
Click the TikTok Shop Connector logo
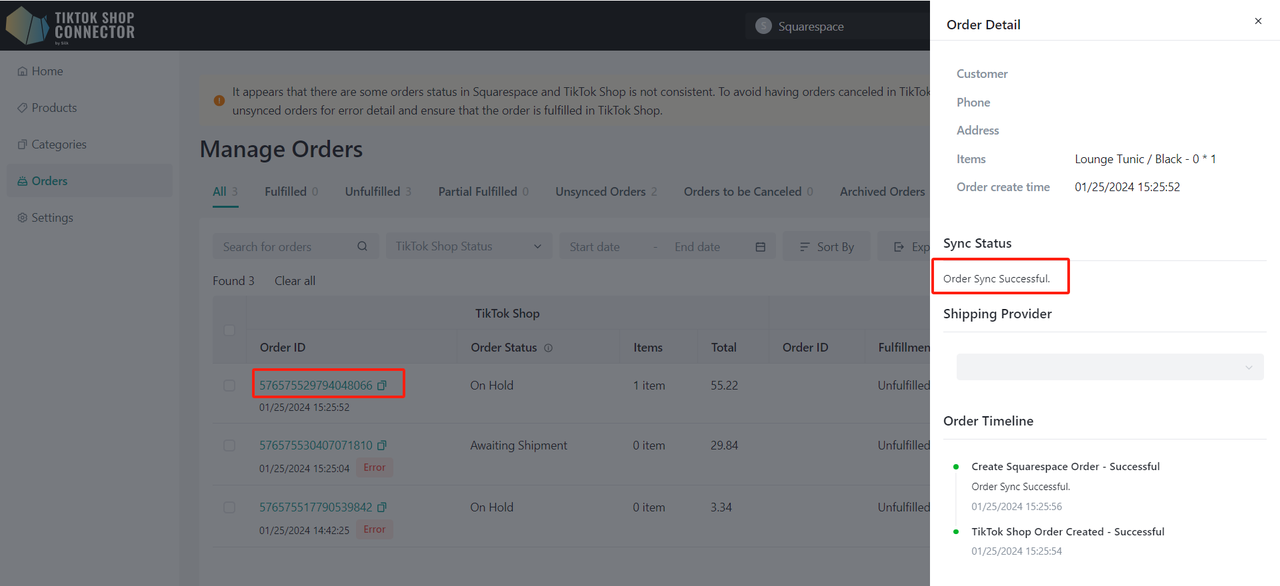[71, 25]
